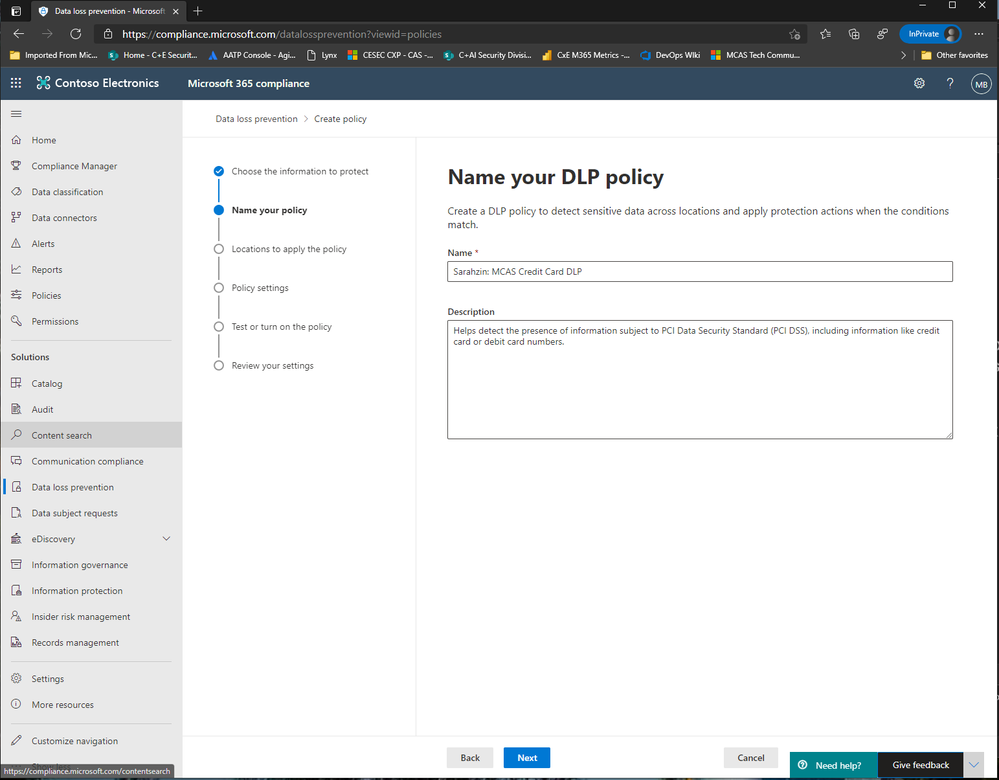999x780 pixels.
Task: Open Imported From Mic... bookmark folder
Action: point(54,55)
